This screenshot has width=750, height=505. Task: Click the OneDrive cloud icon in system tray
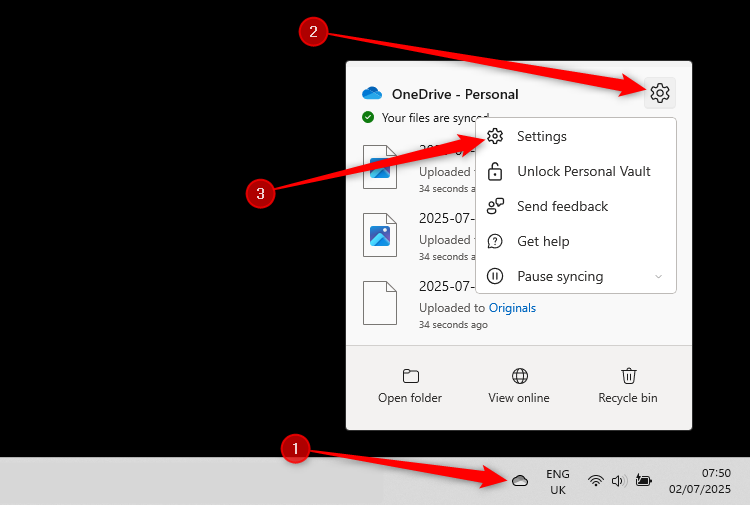[519, 481]
